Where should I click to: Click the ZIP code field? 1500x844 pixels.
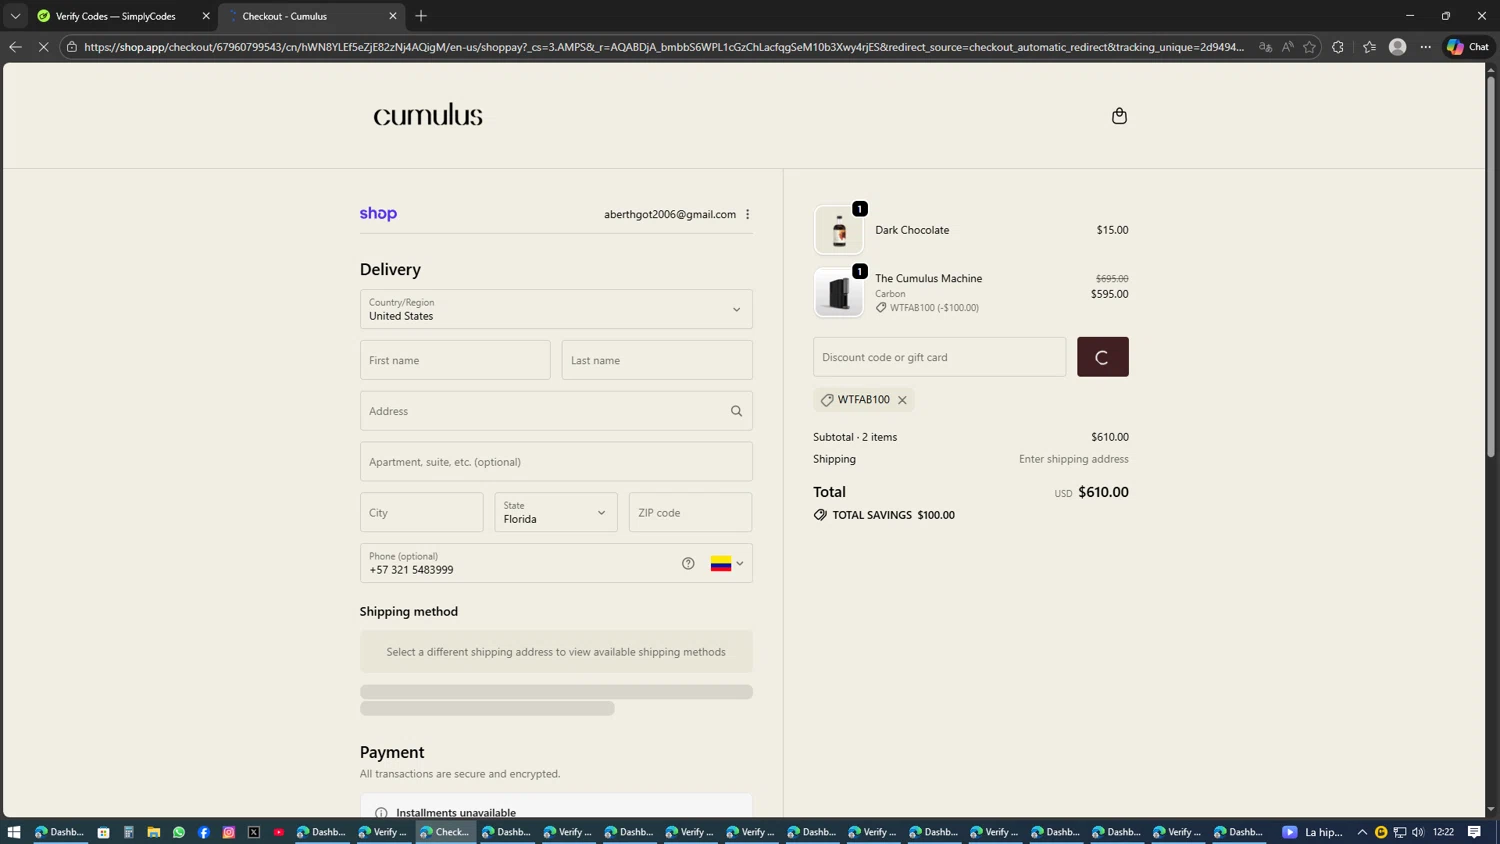coord(690,512)
